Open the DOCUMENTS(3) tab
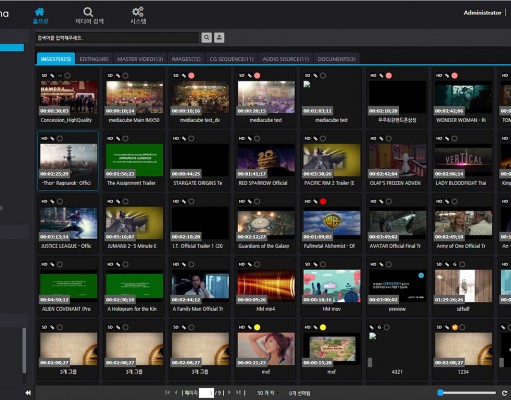The width and height of the screenshot is (511, 400). 336,59
